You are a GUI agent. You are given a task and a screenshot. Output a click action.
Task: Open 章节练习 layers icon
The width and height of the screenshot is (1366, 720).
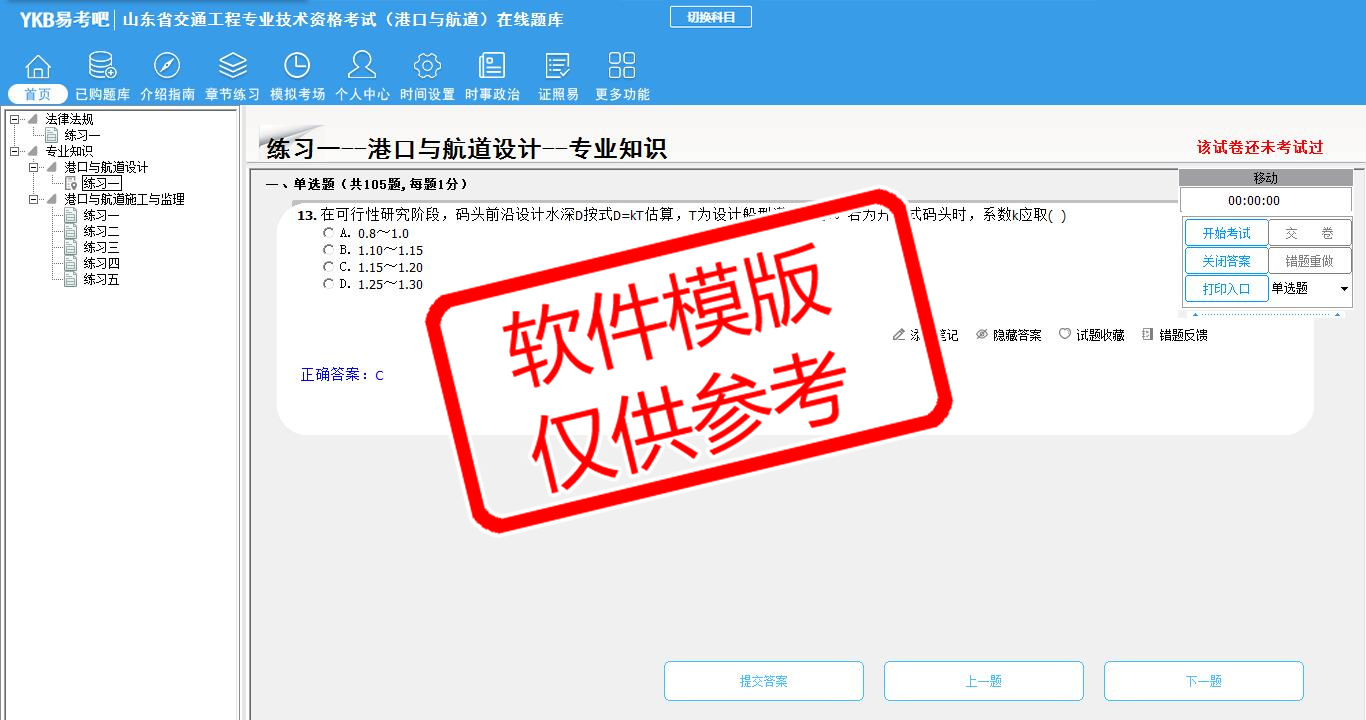point(232,67)
